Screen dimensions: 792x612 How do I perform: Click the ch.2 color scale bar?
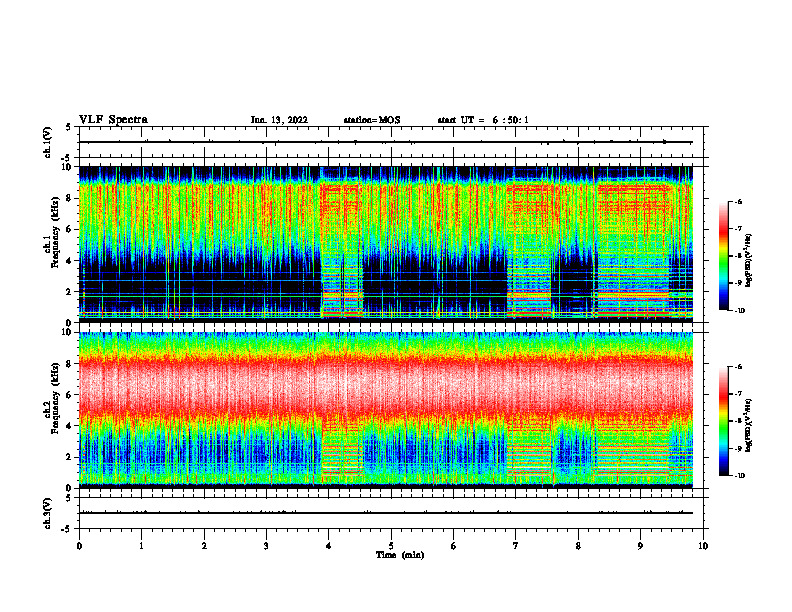pos(723,421)
